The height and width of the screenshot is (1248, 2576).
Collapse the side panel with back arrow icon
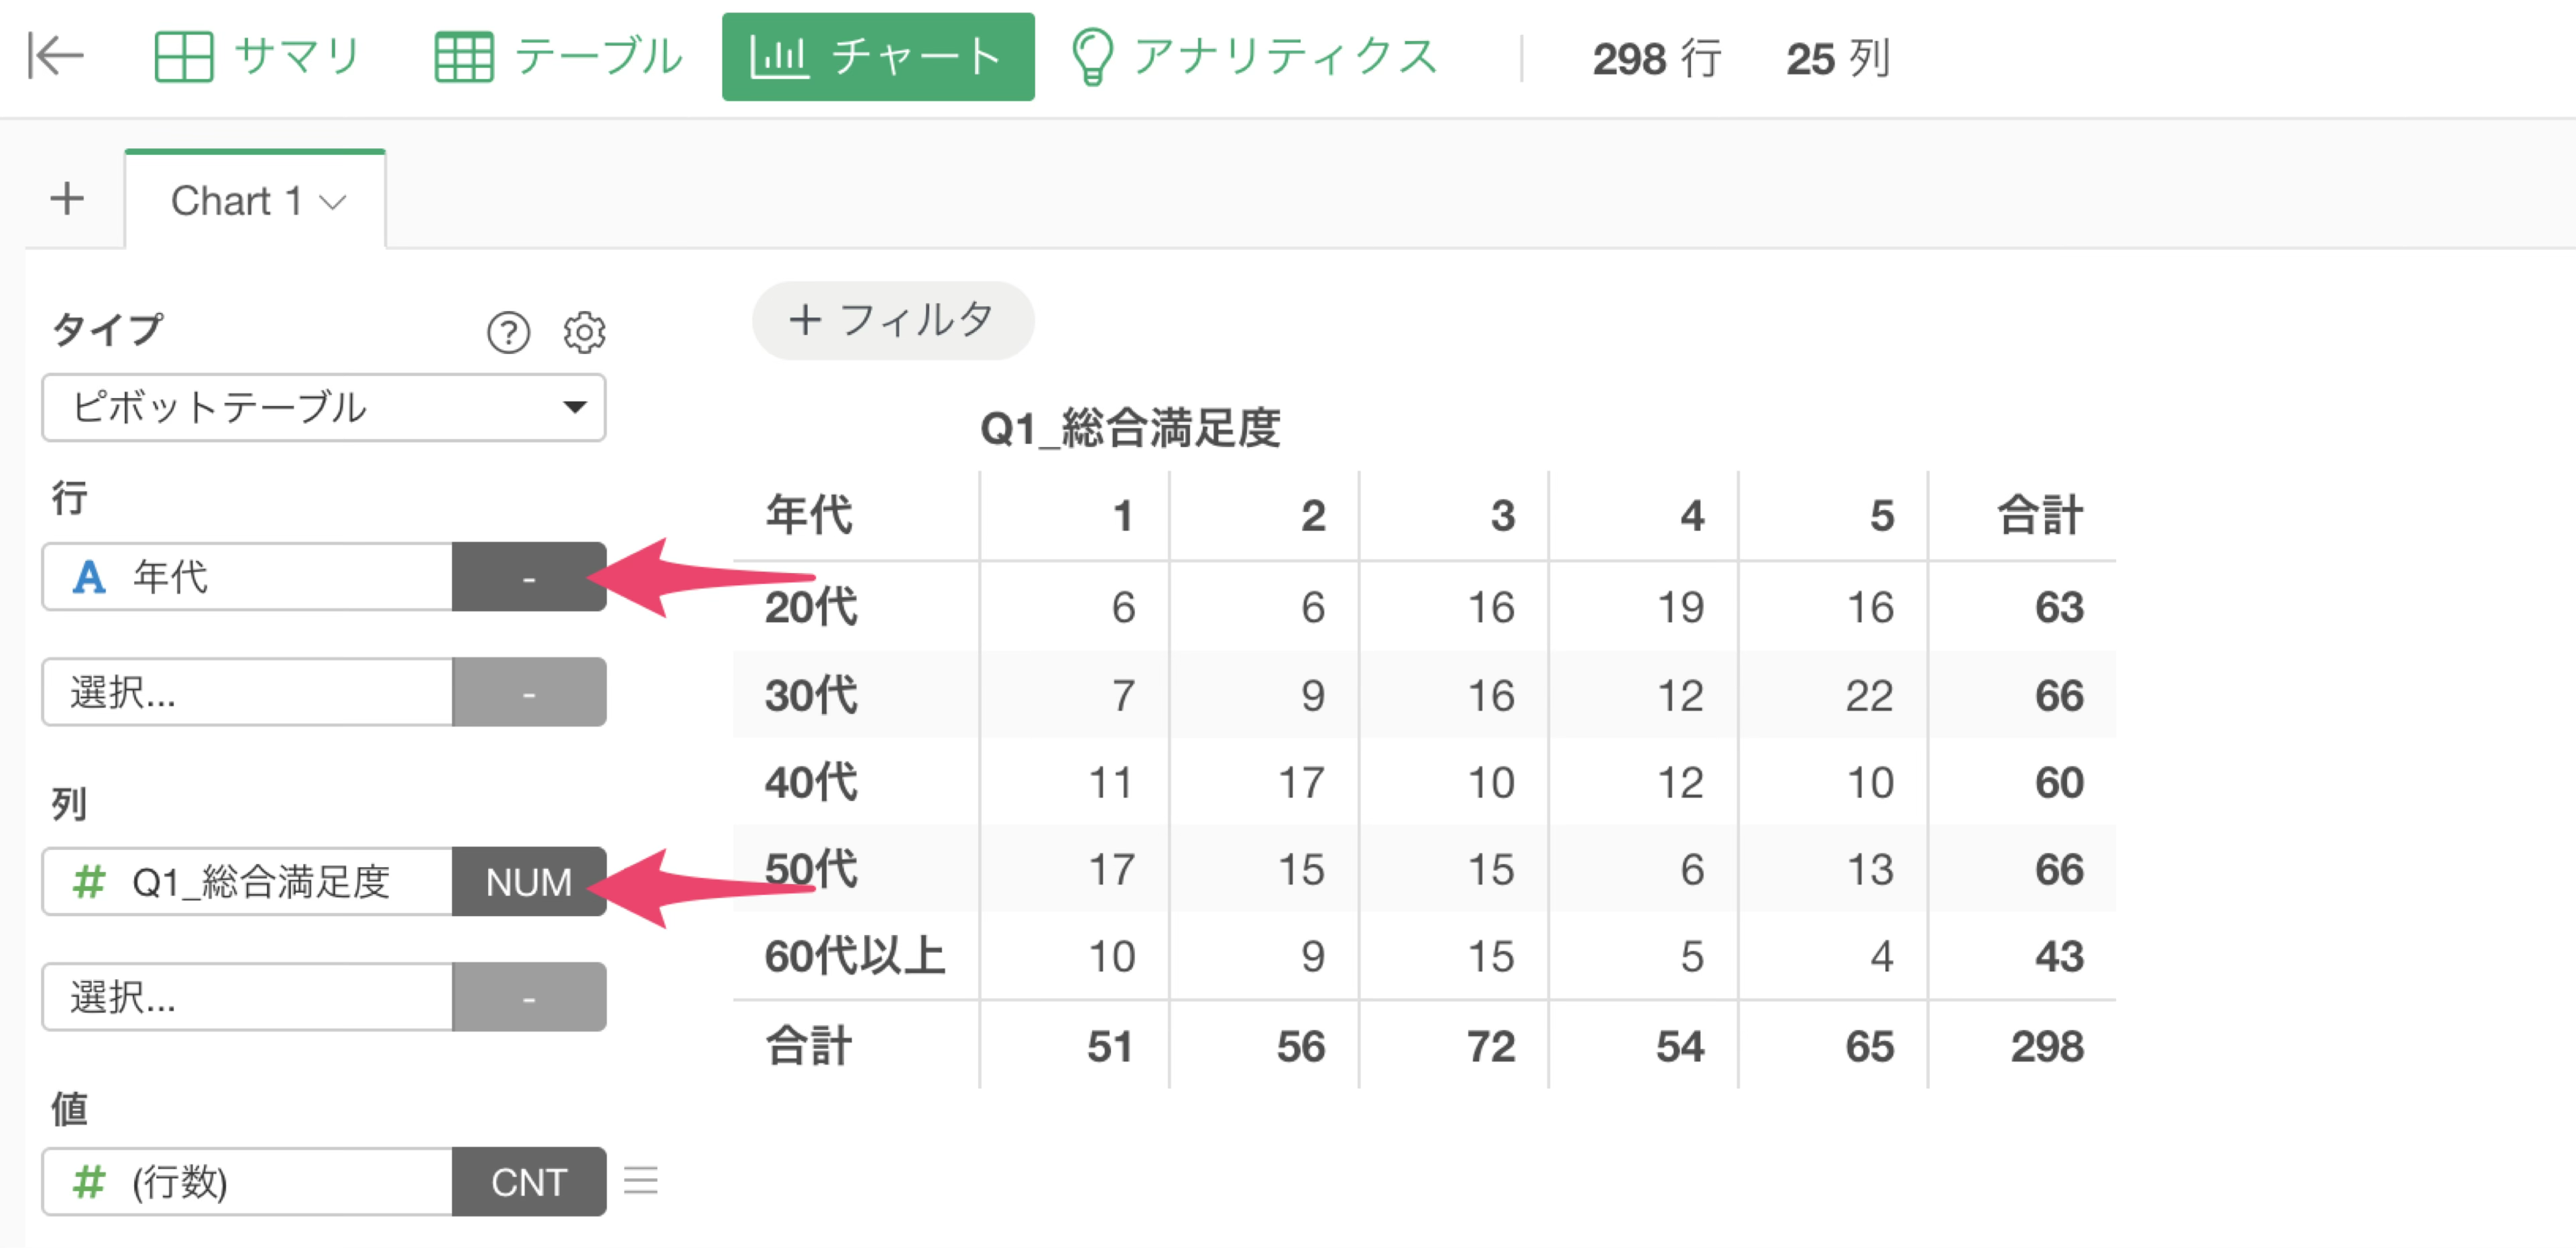pyautogui.click(x=55, y=55)
